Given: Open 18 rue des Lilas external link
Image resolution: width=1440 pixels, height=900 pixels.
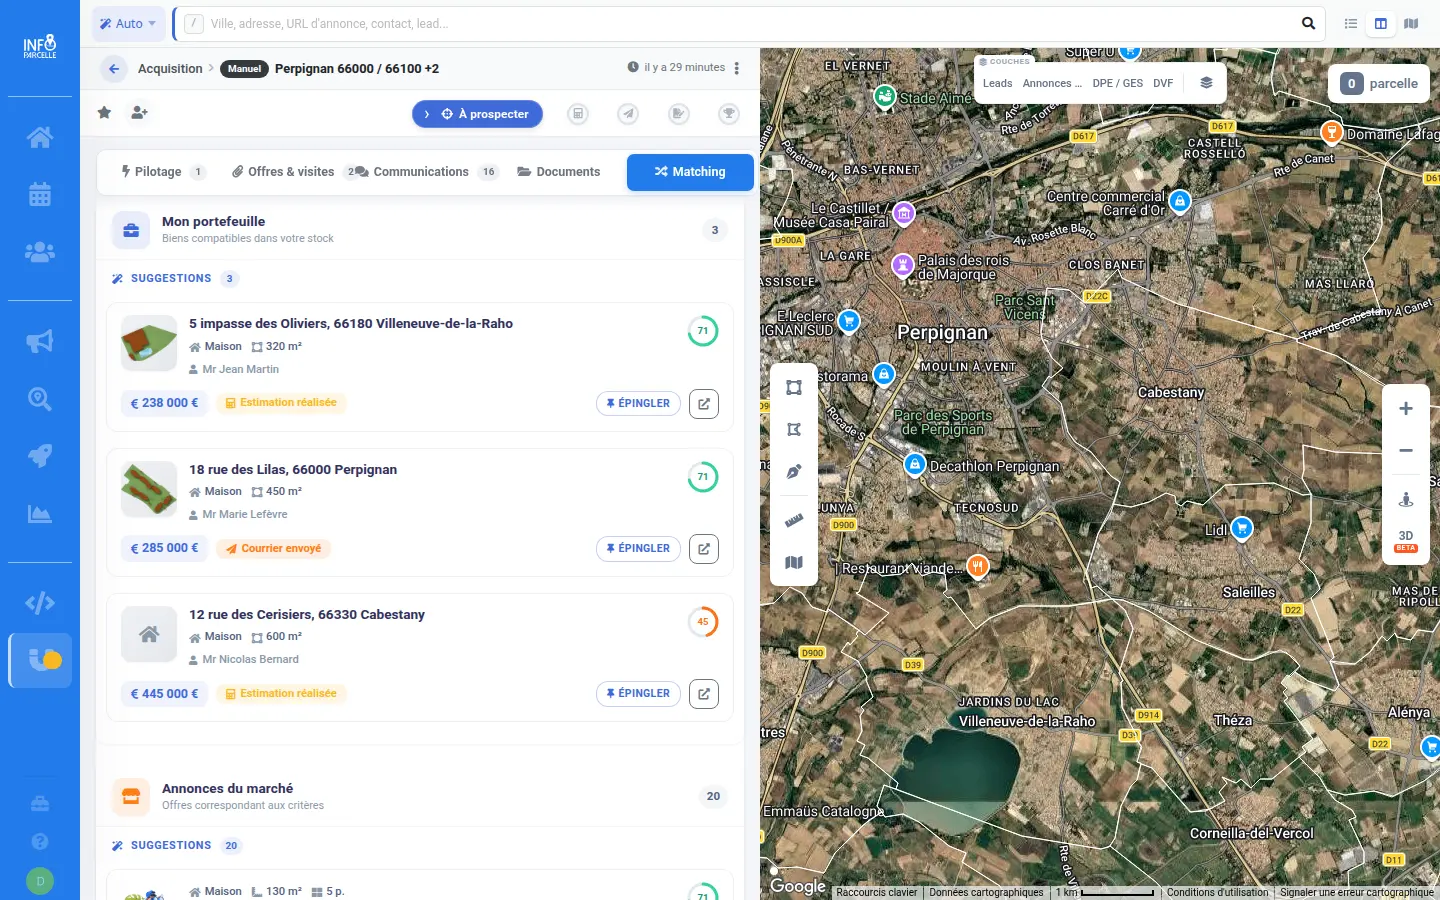Looking at the screenshot, I should coord(704,548).
